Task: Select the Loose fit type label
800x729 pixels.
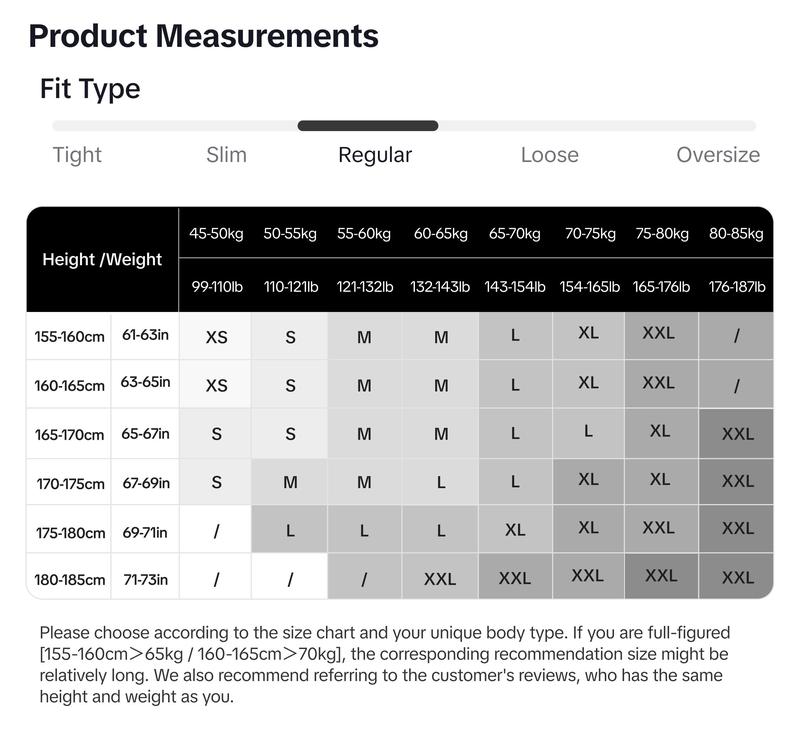Action: click(549, 155)
